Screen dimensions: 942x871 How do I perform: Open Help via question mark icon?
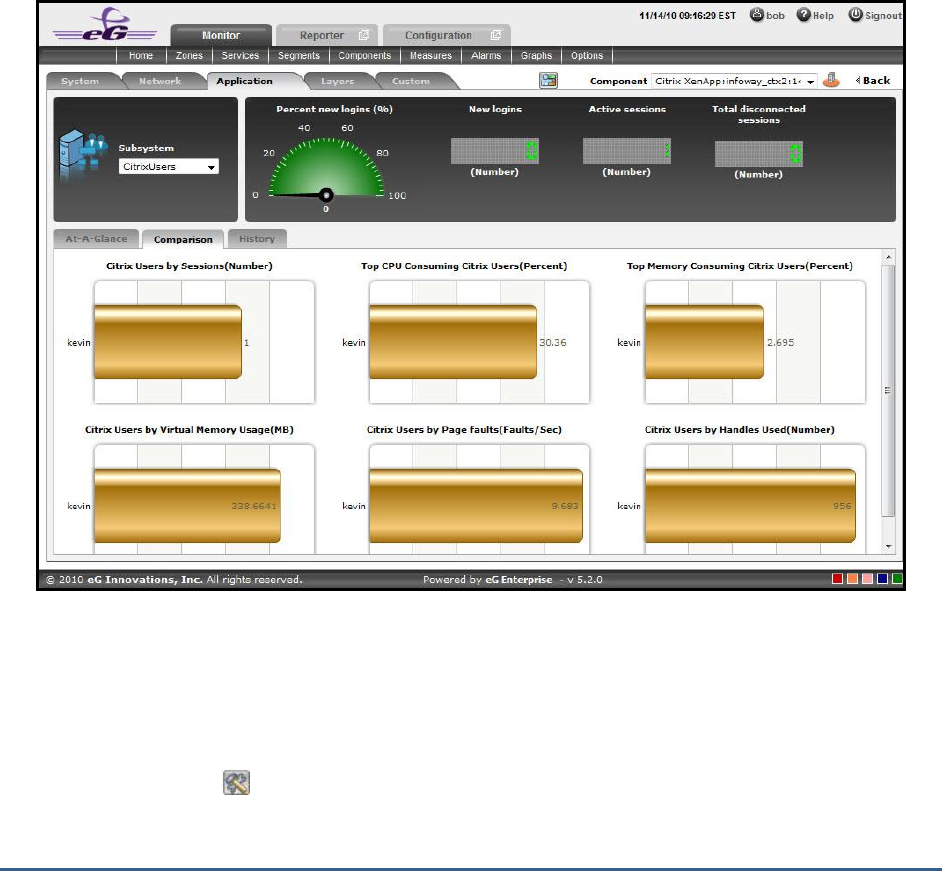(803, 15)
